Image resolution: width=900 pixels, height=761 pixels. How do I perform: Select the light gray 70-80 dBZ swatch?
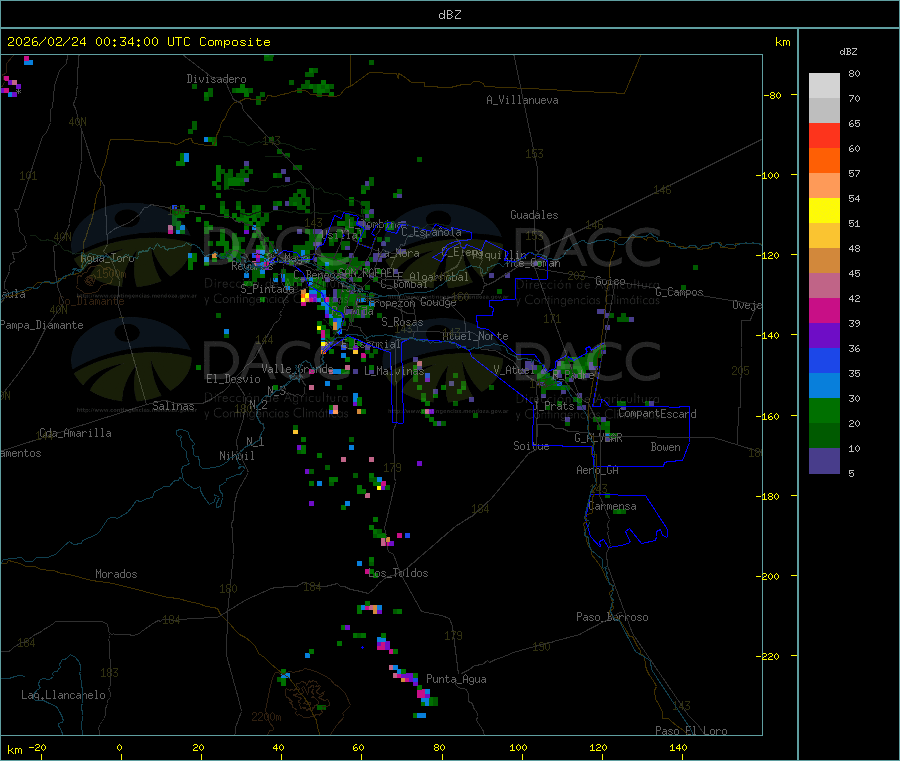[x=824, y=86]
